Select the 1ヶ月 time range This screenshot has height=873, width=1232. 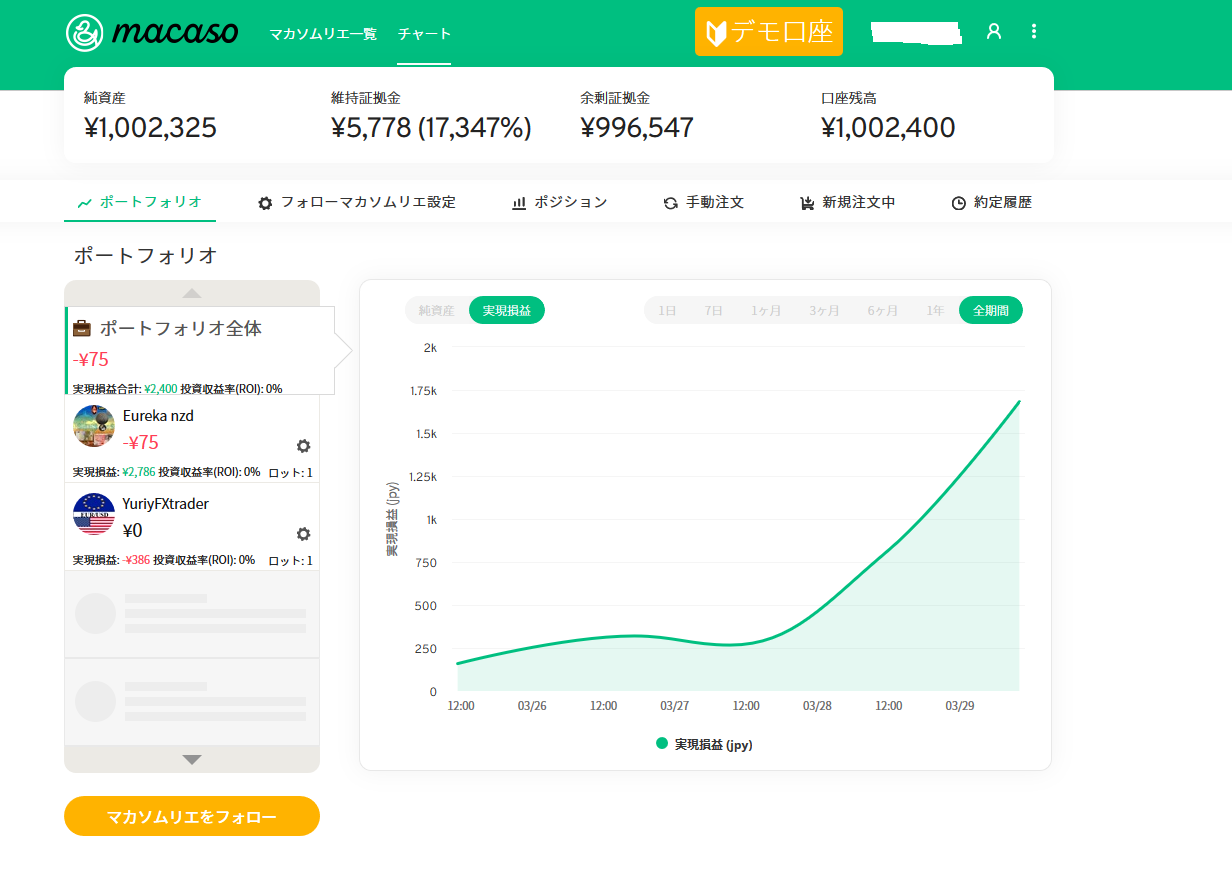click(x=766, y=311)
